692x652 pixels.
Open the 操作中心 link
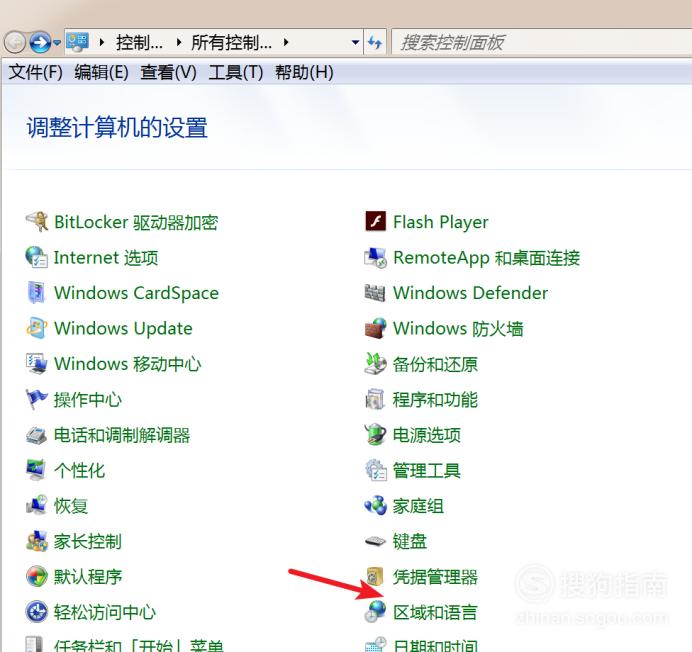click(88, 399)
